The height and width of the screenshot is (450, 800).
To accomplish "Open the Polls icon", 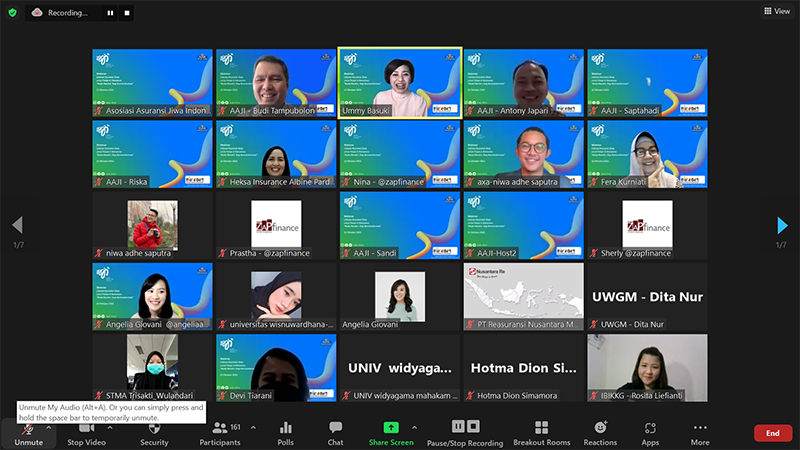I will pos(286,428).
